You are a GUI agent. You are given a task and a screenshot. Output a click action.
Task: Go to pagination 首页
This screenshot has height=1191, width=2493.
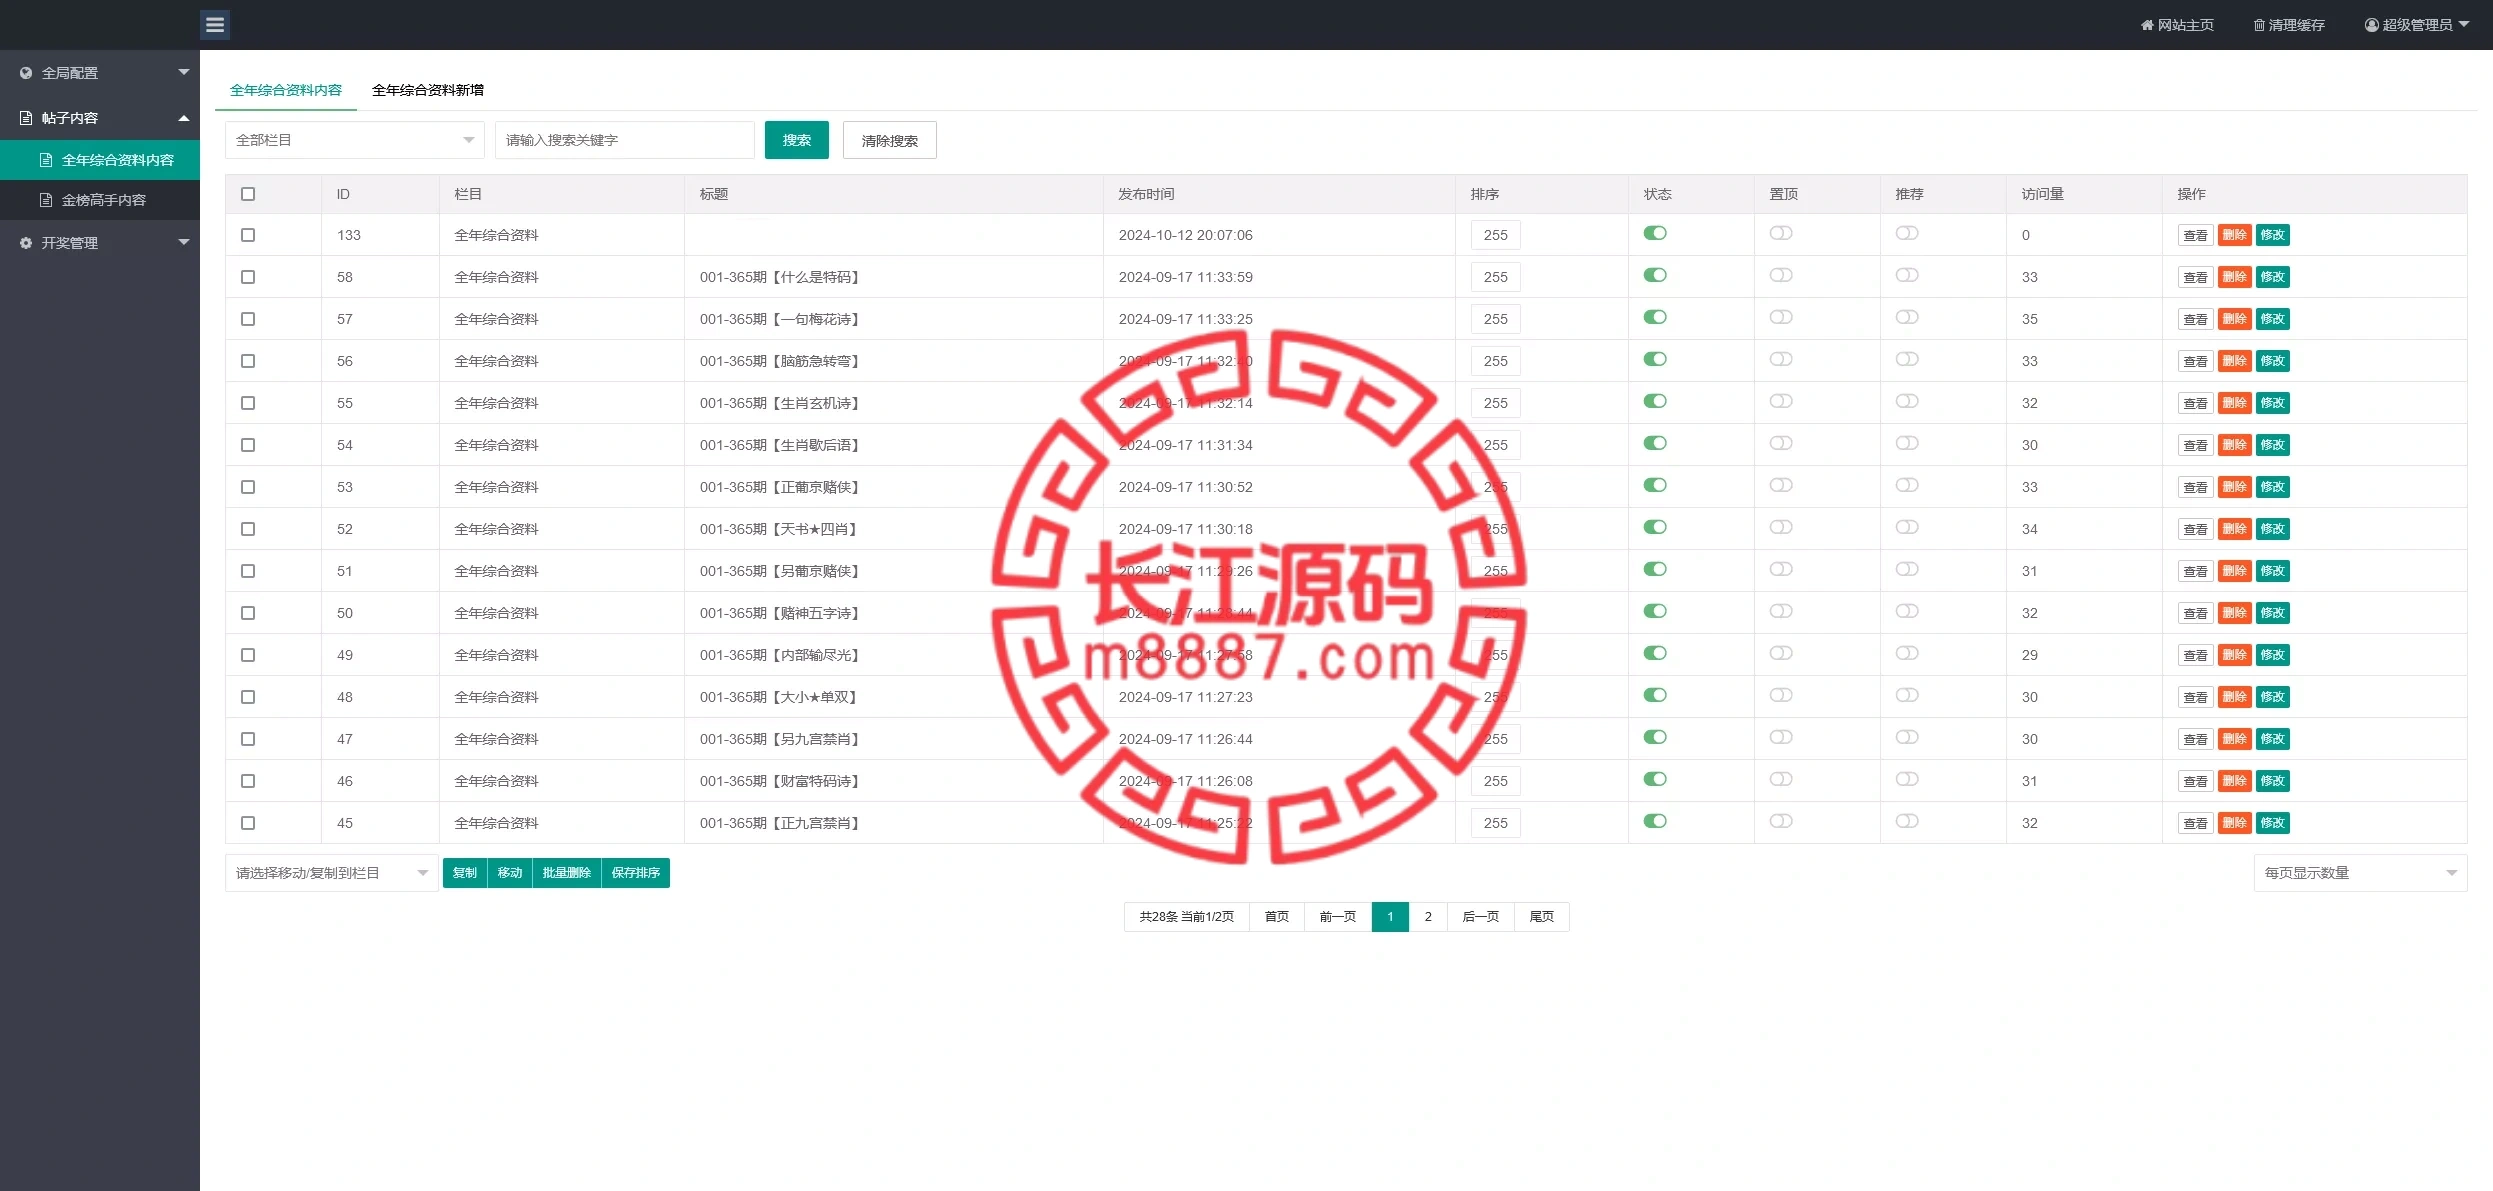1277,917
